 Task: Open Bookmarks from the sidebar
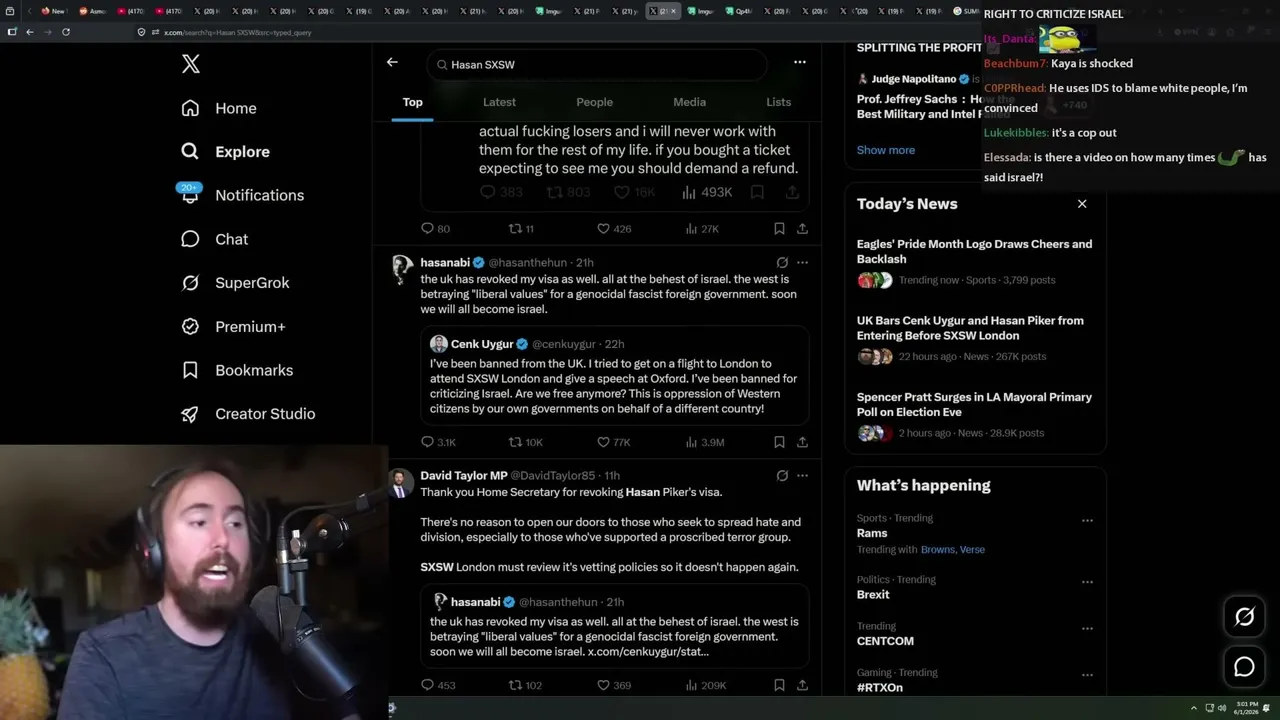click(237, 370)
